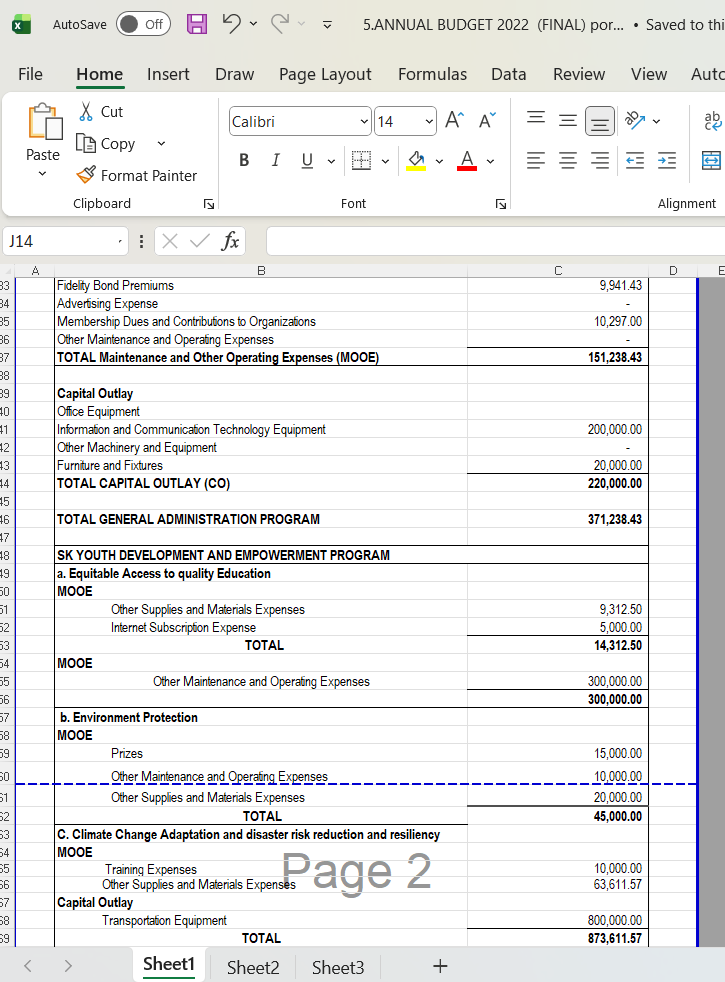Open the Clipboard pane launcher
The height and width of the screenshot is (982, 725).
(208, 204)
